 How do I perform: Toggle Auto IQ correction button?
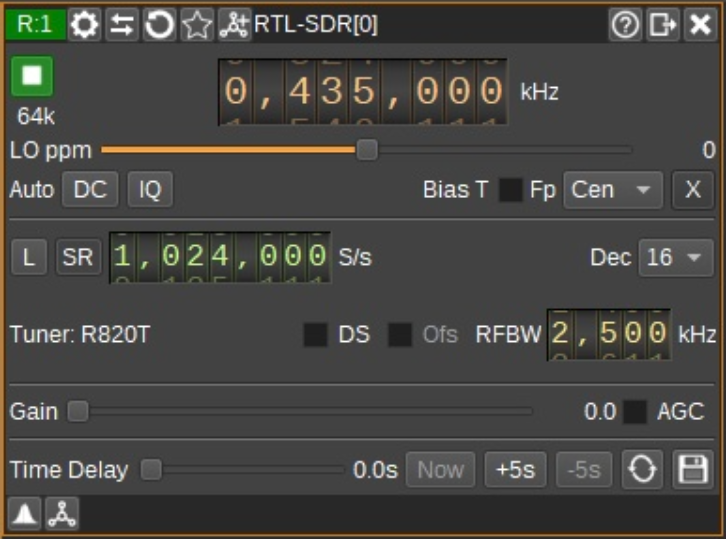150,189
